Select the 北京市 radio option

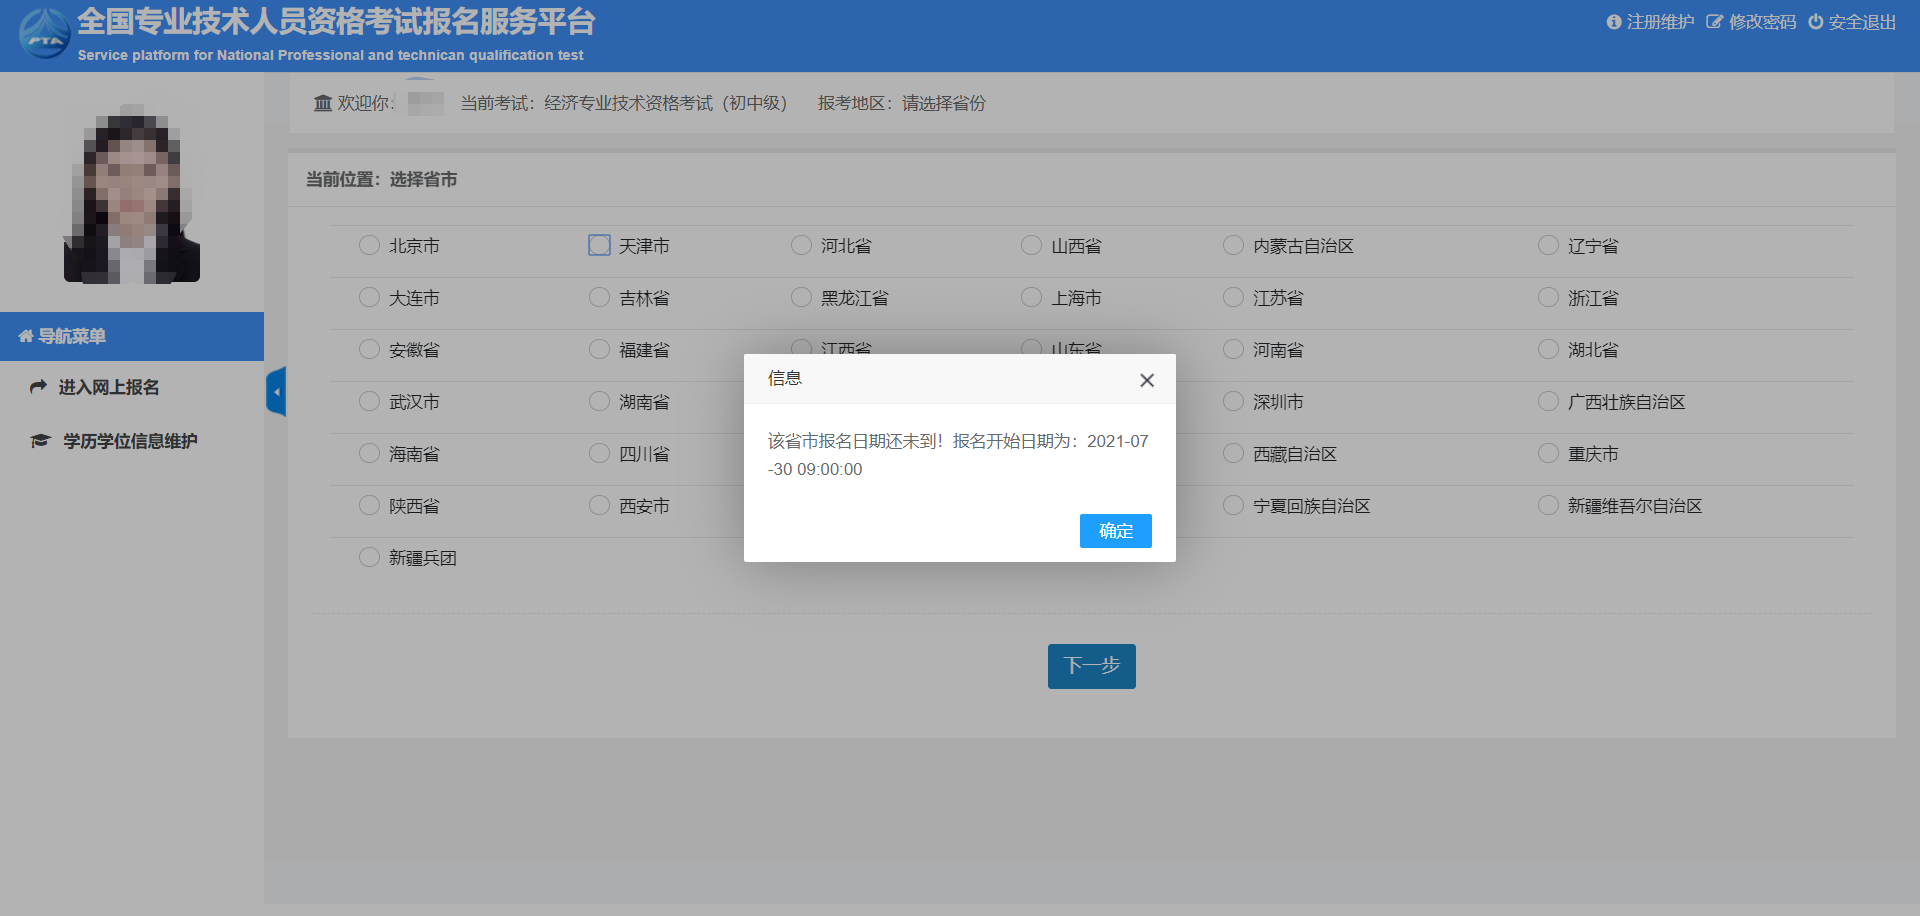[368, 245]
